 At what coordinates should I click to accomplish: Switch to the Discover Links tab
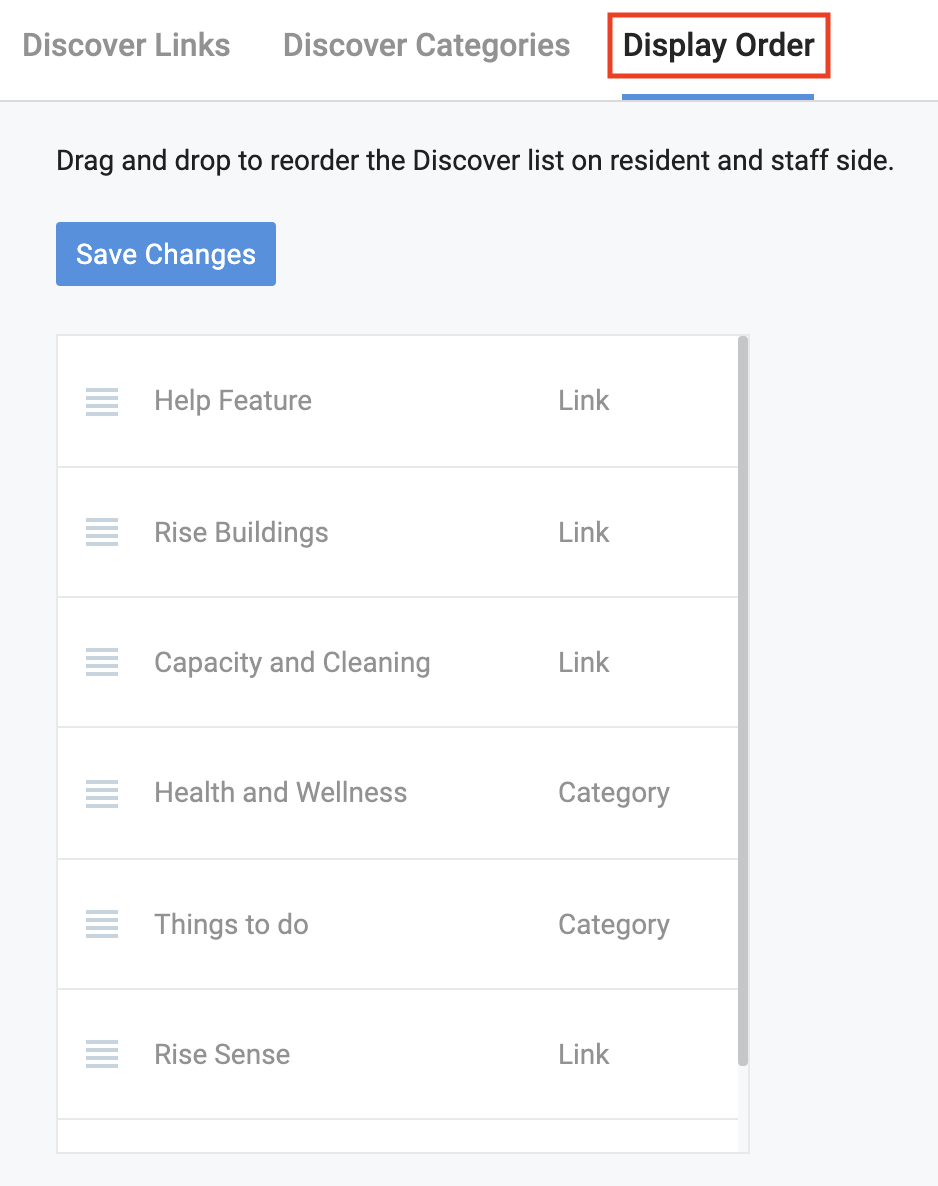(126, 45)
